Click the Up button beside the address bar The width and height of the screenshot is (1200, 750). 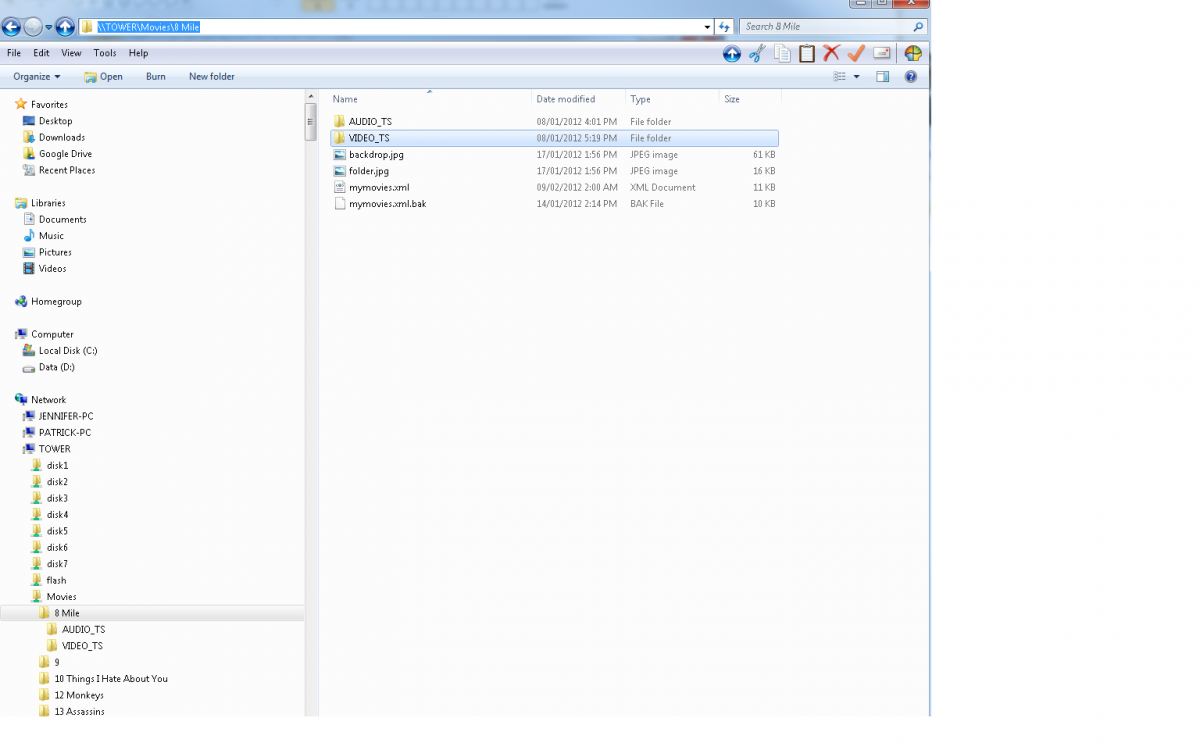pyautogui.click(x=65, y=27)
